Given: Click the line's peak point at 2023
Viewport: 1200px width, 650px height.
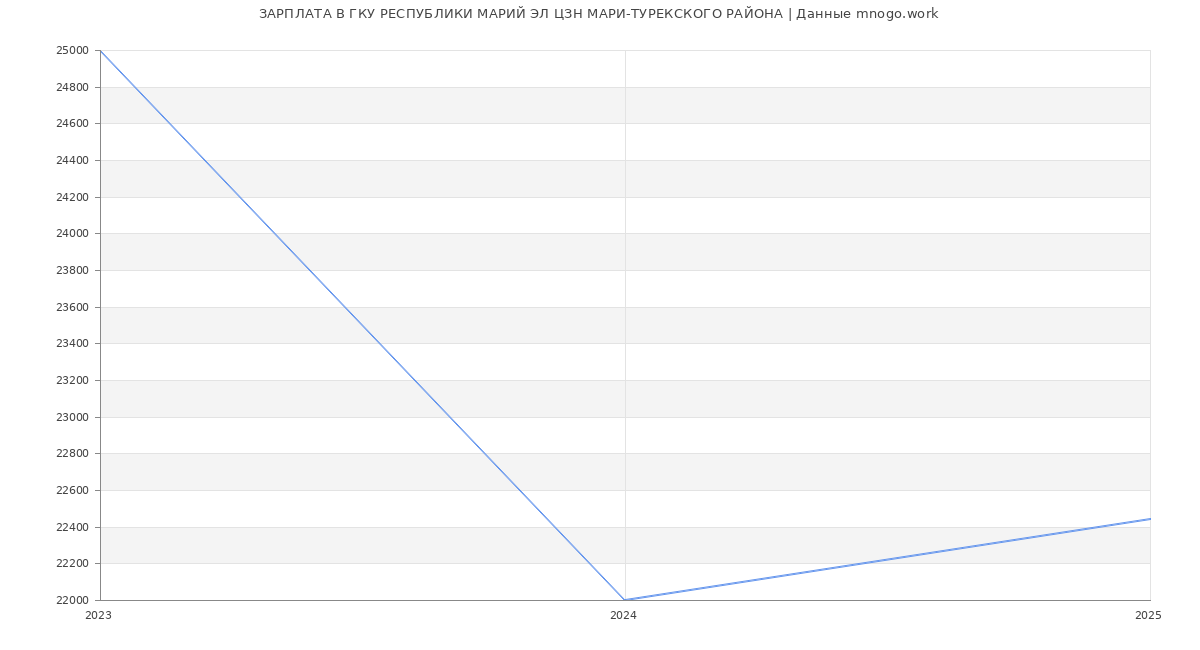Looking at the screenshot, I should pyautogui.click(x=101, y=51).
